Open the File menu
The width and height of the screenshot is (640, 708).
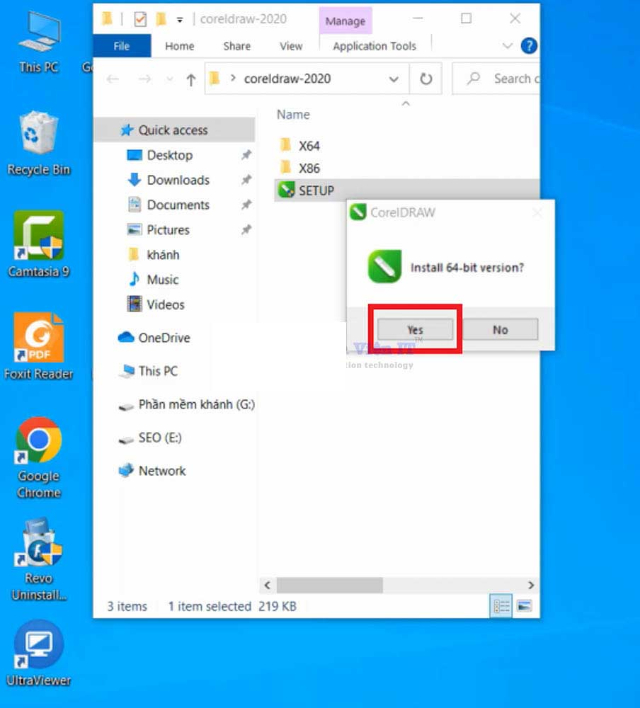[121, 46]
